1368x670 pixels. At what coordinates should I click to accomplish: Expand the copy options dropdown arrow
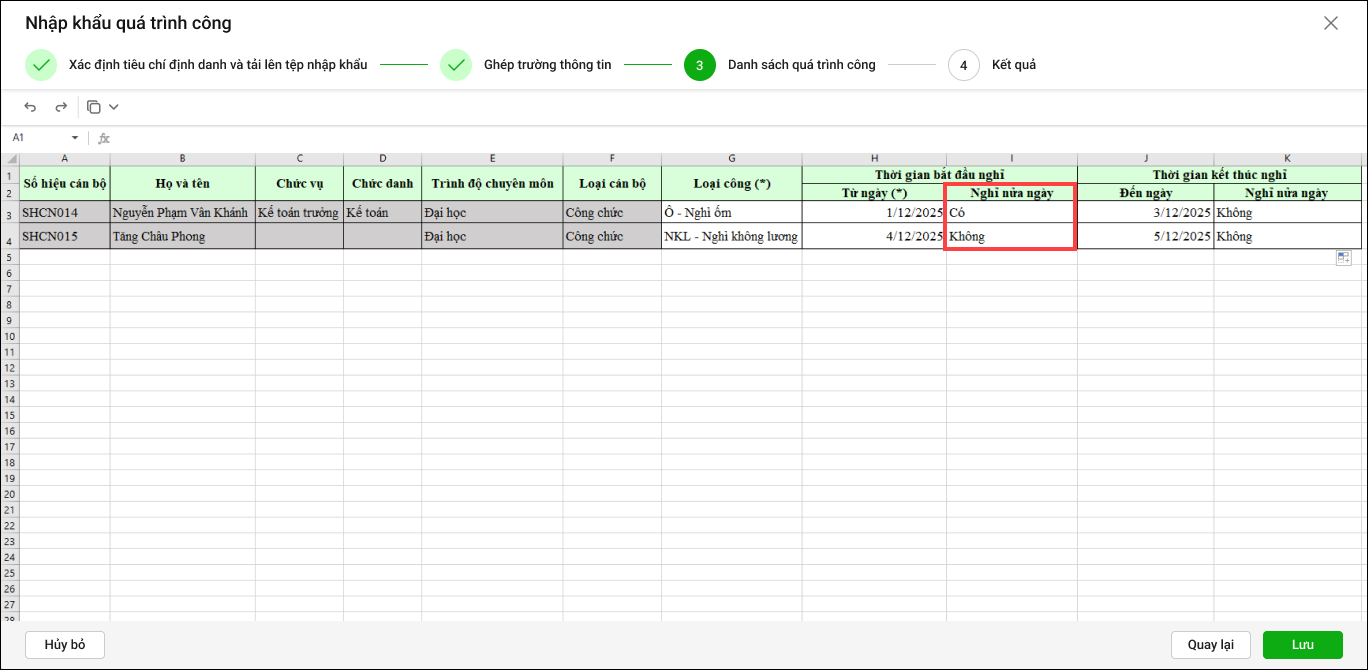[113, 107]
